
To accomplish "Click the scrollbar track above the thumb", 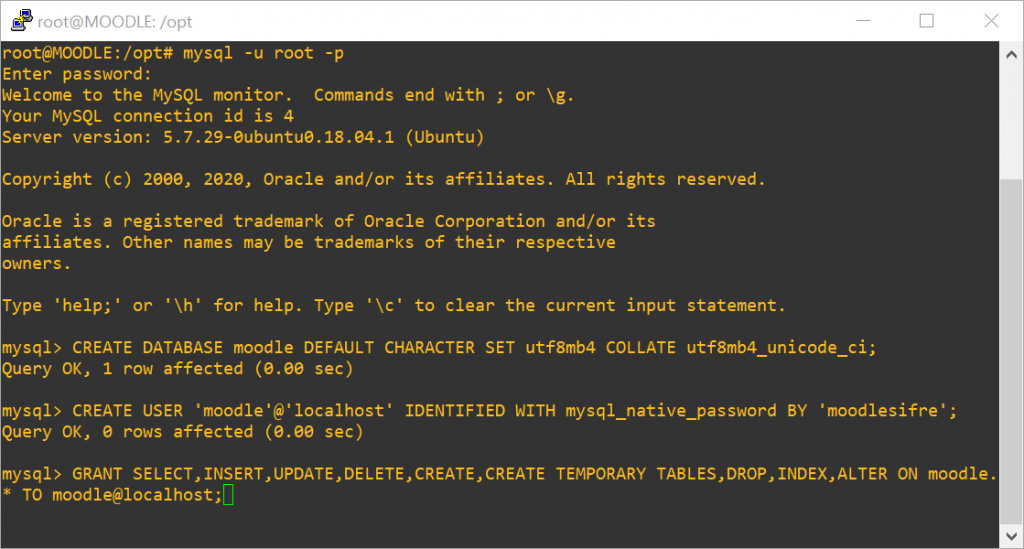I will pyautogui.click(x=1012, y=123).
